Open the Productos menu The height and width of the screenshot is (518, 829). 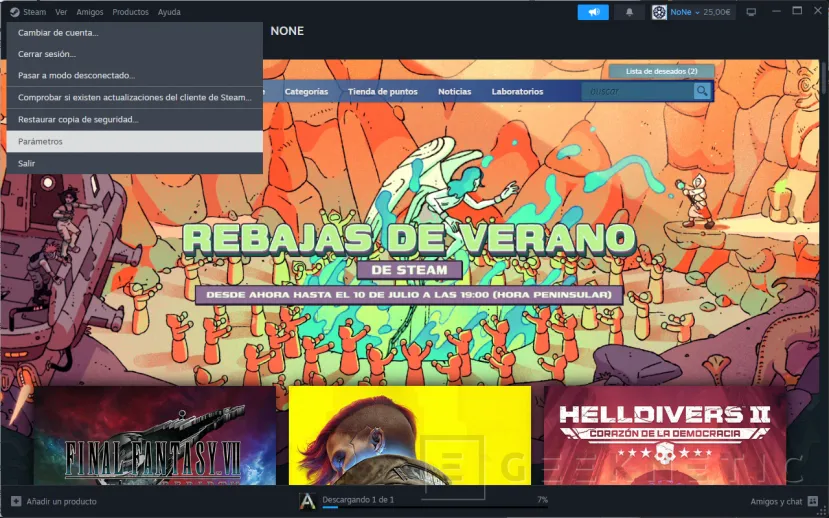coord(130,12)
